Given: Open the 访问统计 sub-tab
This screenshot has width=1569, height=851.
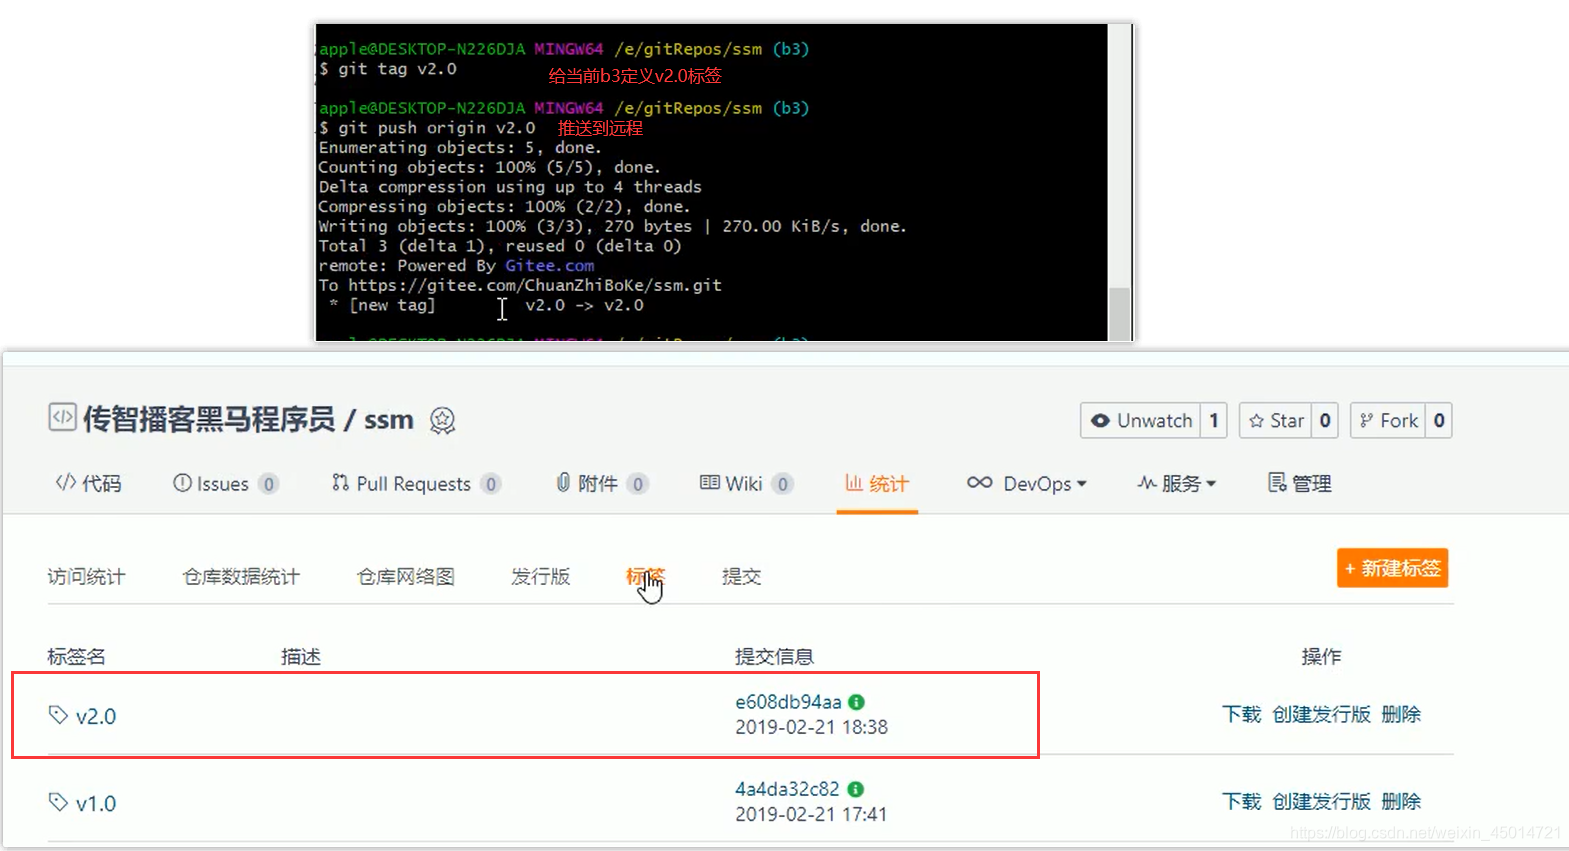Looking at the screenshot, I should click(x=86, y=577).
